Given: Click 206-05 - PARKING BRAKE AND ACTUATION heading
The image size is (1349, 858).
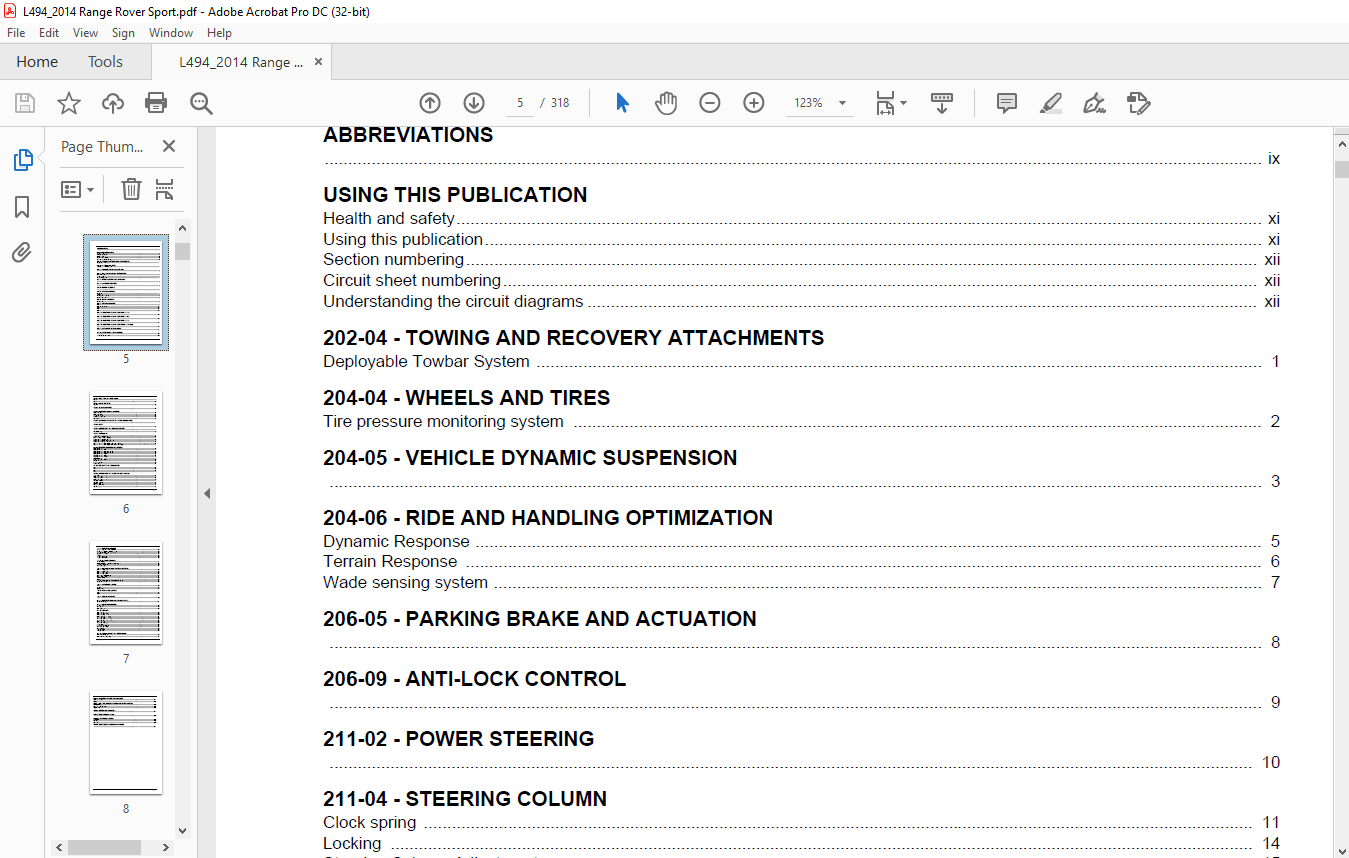Looking at the screenshot, I should pos(539,619).
